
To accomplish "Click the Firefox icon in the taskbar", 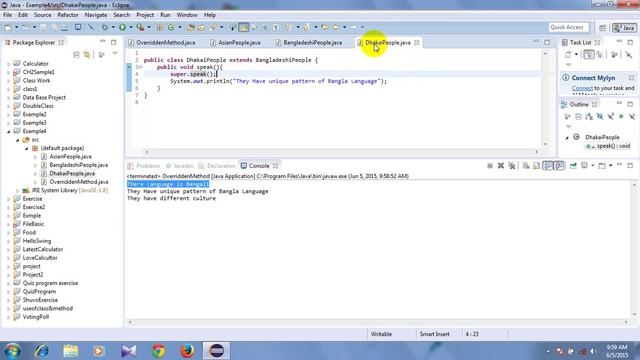I will pyautogui.click(x=187, y=351).
